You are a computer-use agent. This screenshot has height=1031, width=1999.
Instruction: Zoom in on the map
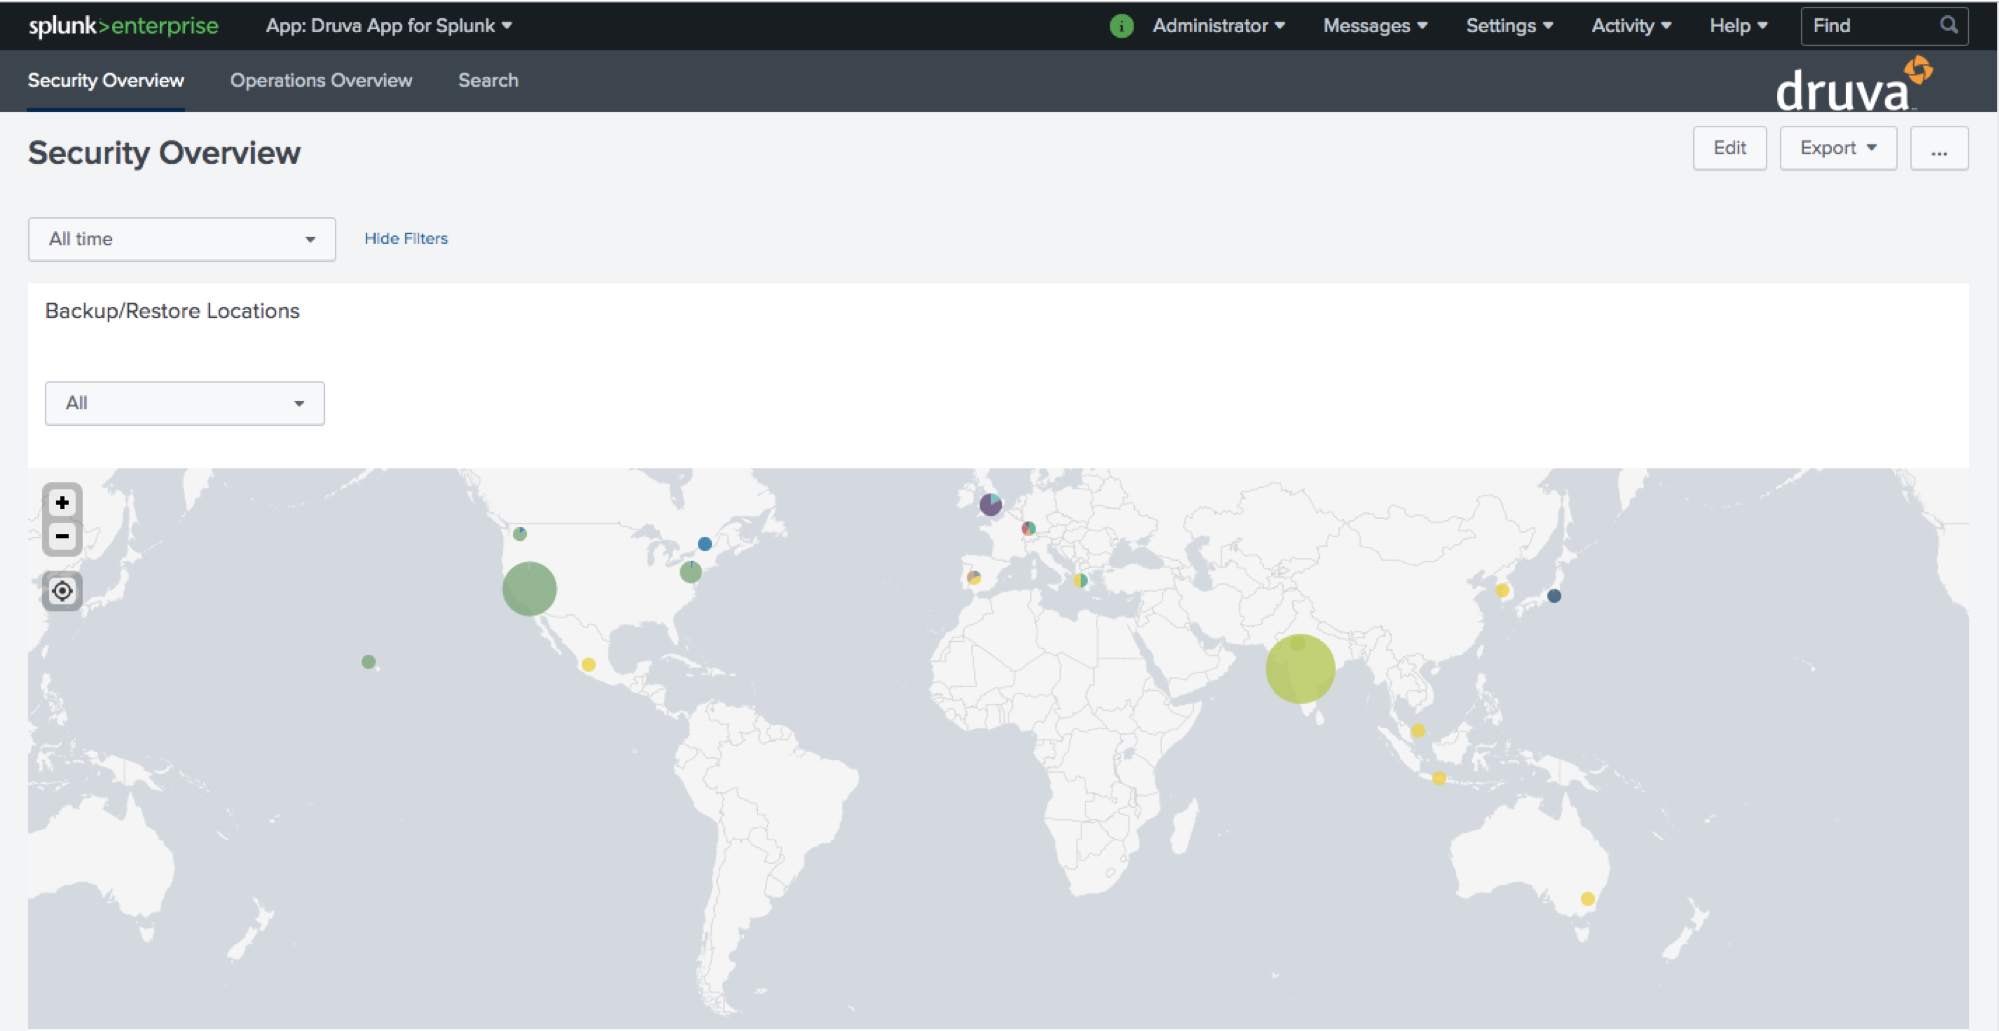(x=62, y=502)
